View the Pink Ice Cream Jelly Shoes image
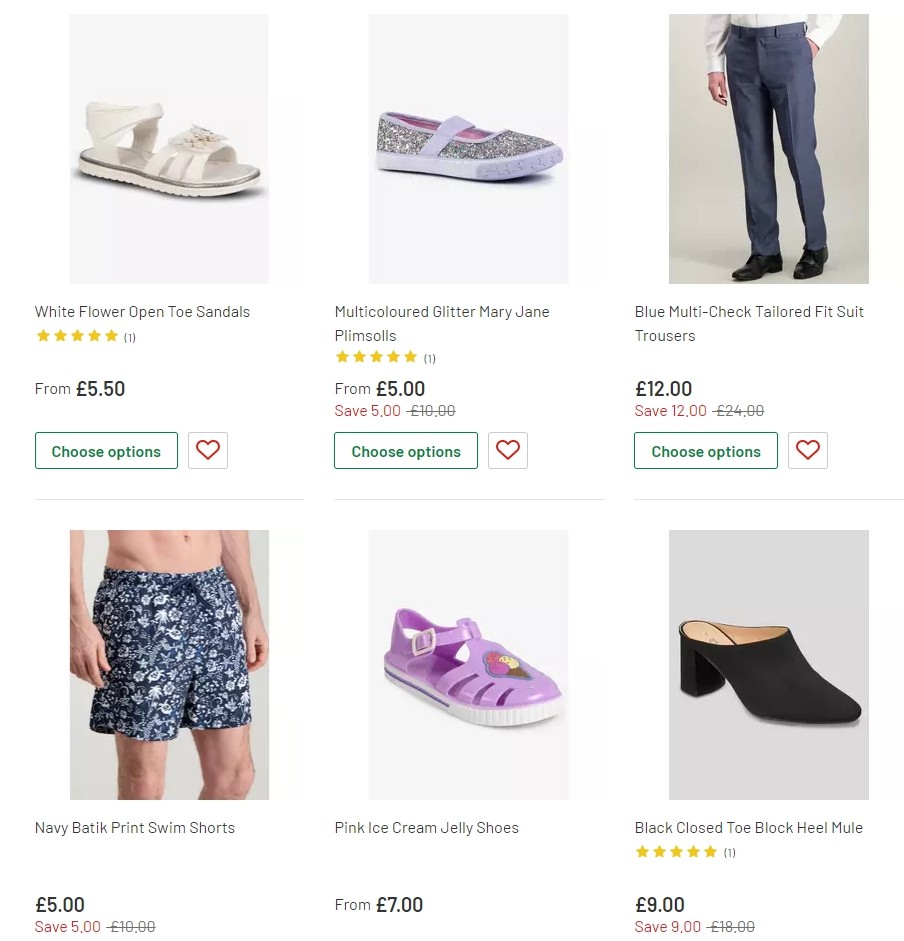The image size is (904, 941). tap(470, 664)
